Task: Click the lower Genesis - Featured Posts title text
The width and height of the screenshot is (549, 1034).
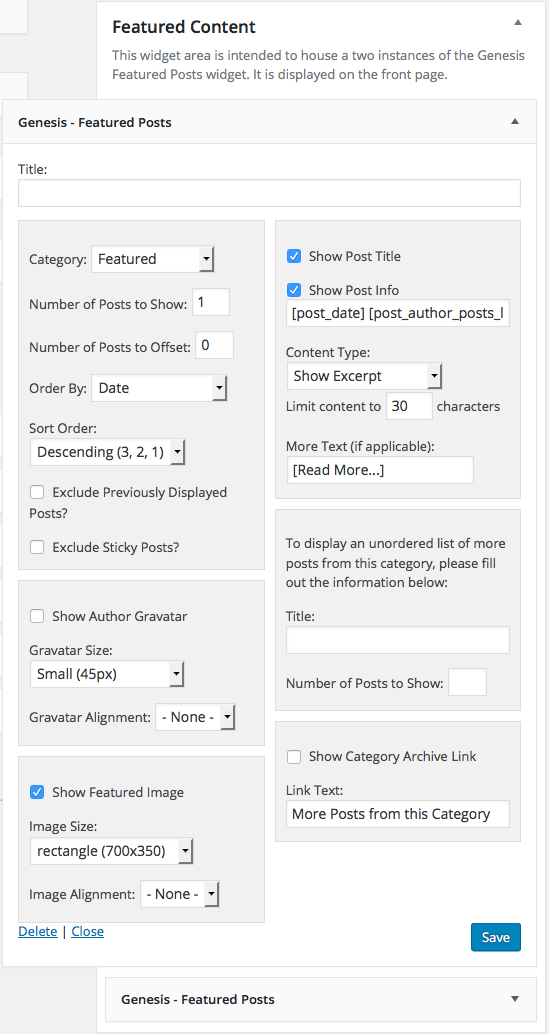Action: 198,999
